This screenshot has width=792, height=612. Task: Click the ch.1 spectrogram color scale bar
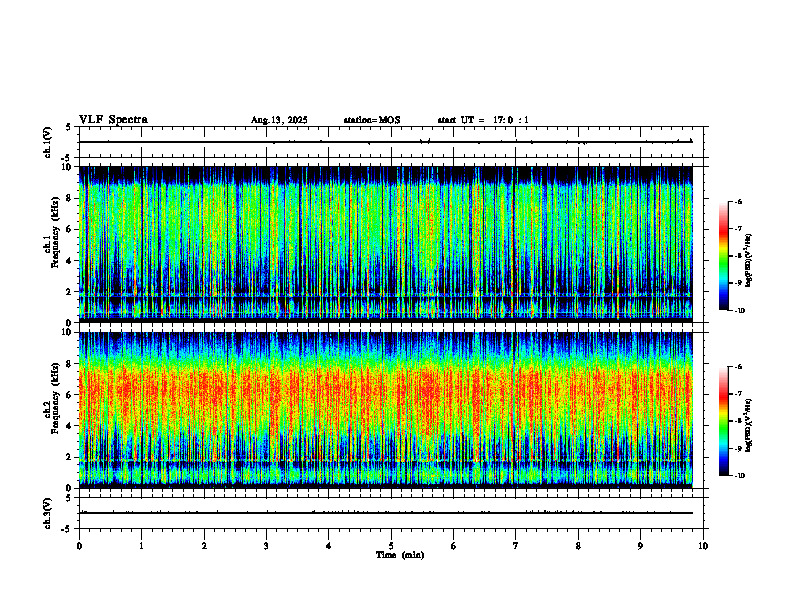tap(723, 256)
